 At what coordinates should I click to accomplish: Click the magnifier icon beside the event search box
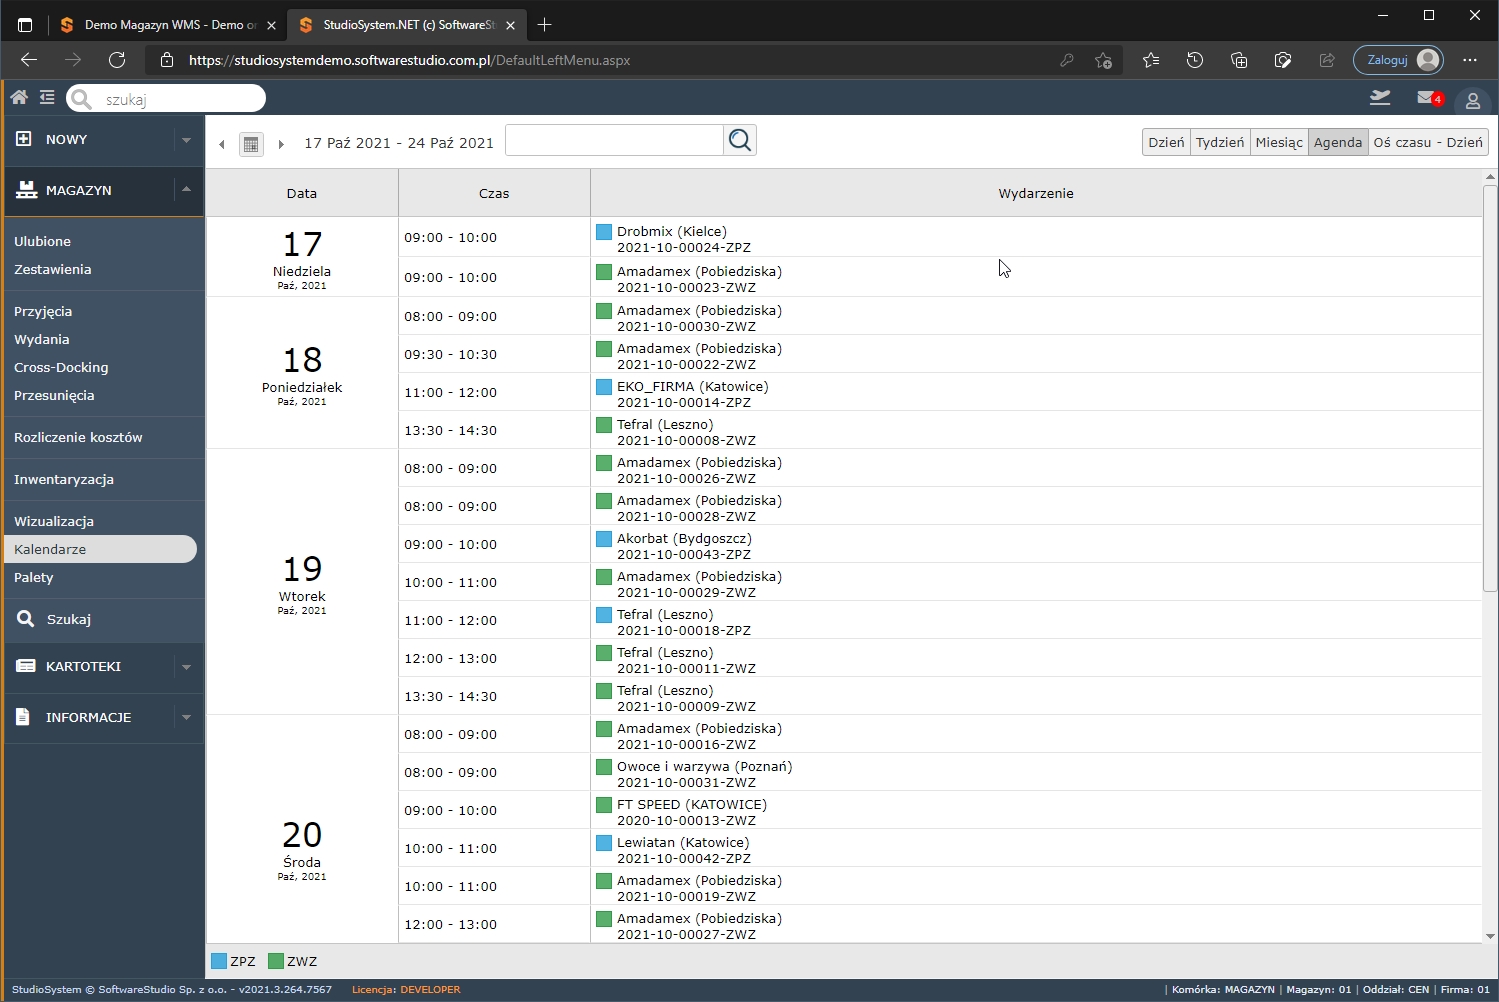pos(740,140)
